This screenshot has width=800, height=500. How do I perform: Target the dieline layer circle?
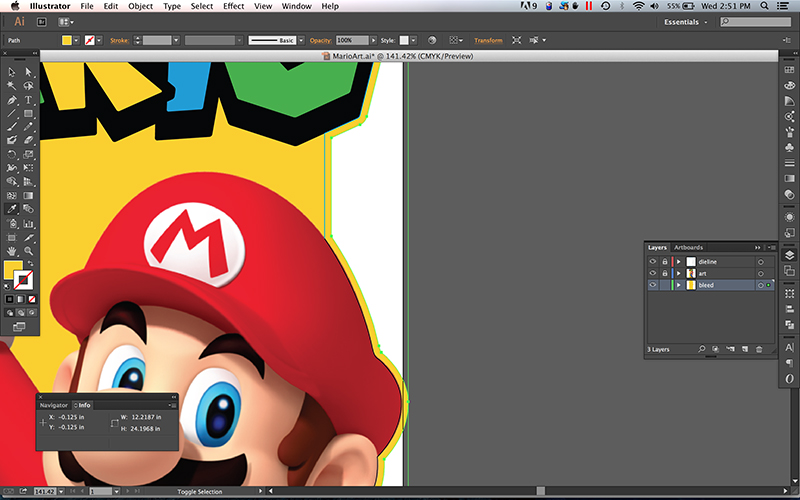761,262
